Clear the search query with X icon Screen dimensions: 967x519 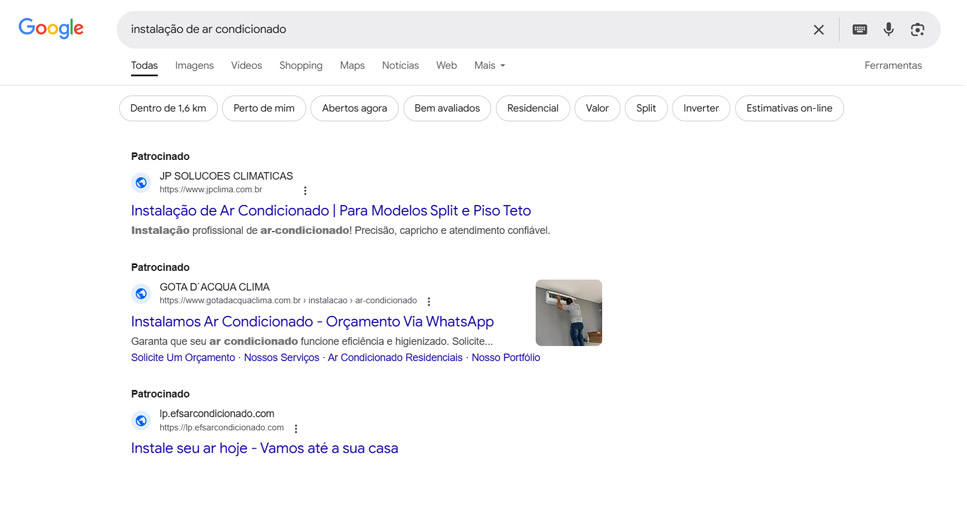818,30
